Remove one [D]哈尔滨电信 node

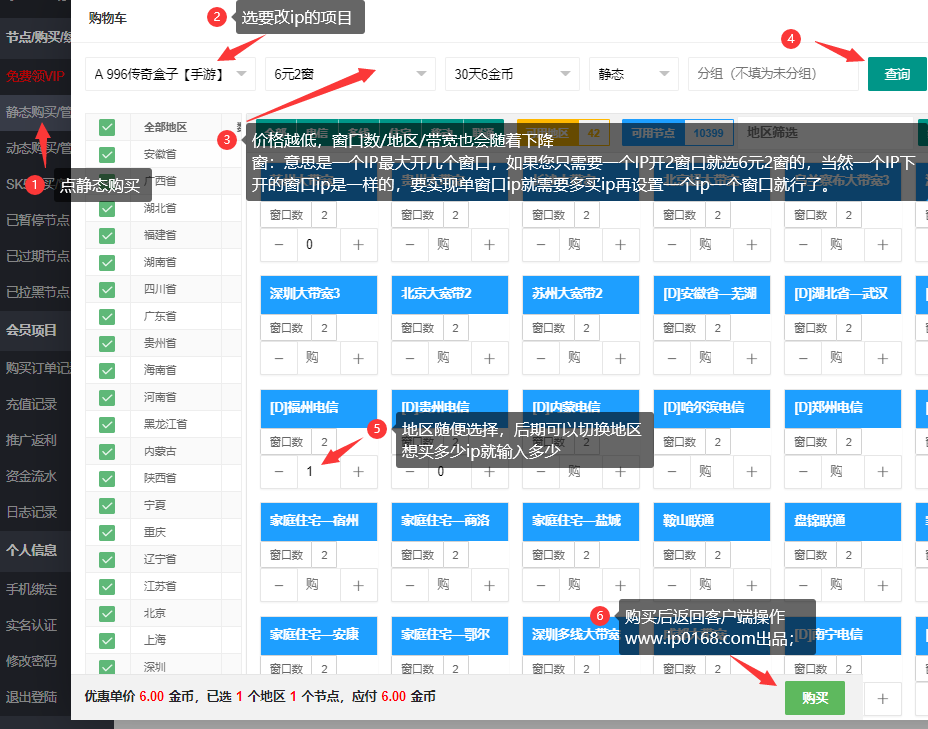672,472
